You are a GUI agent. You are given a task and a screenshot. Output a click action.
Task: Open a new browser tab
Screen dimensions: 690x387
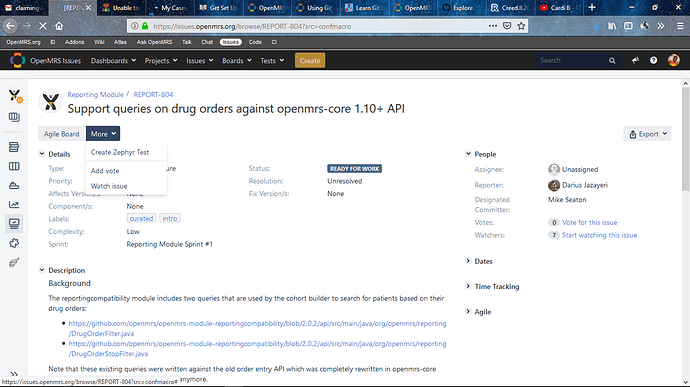coord(592,7)
